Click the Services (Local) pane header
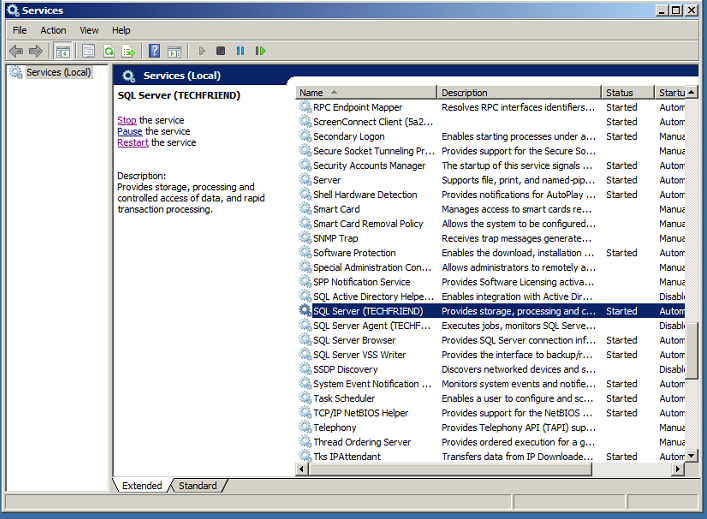 (182, 75)
